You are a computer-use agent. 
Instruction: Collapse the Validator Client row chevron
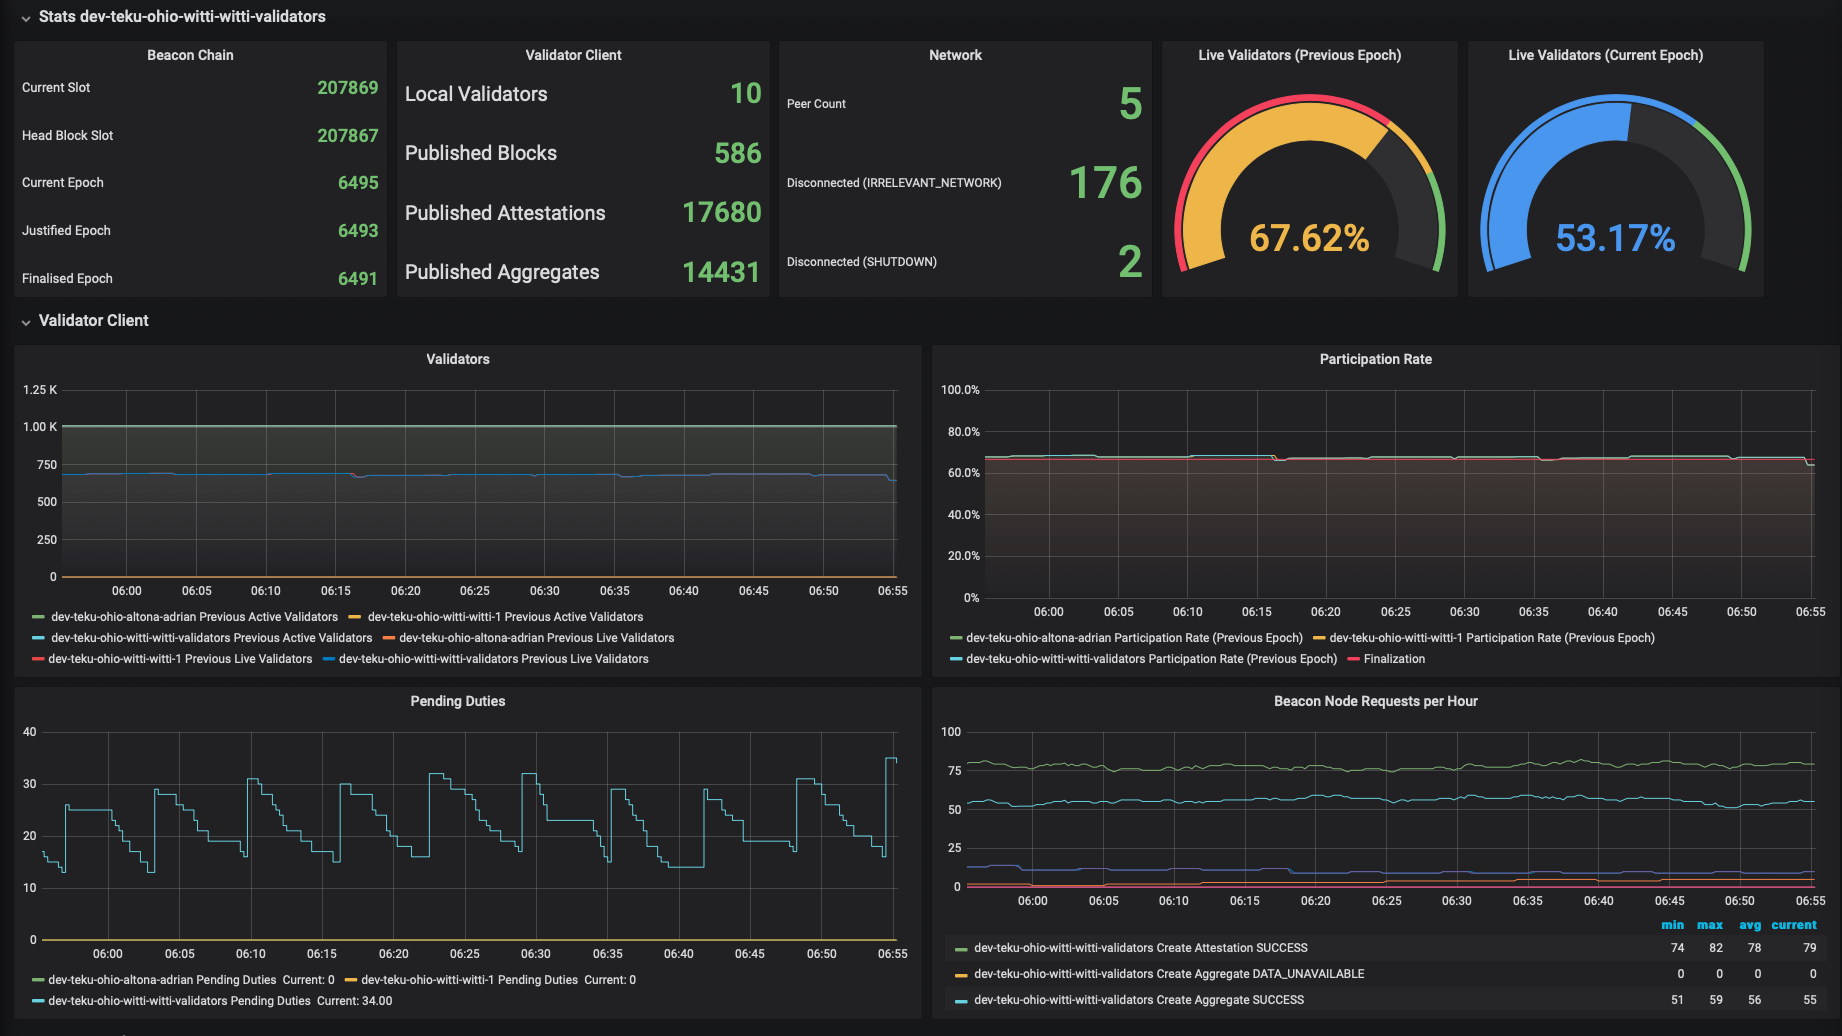pyautogui.click(x=26, y=322)
